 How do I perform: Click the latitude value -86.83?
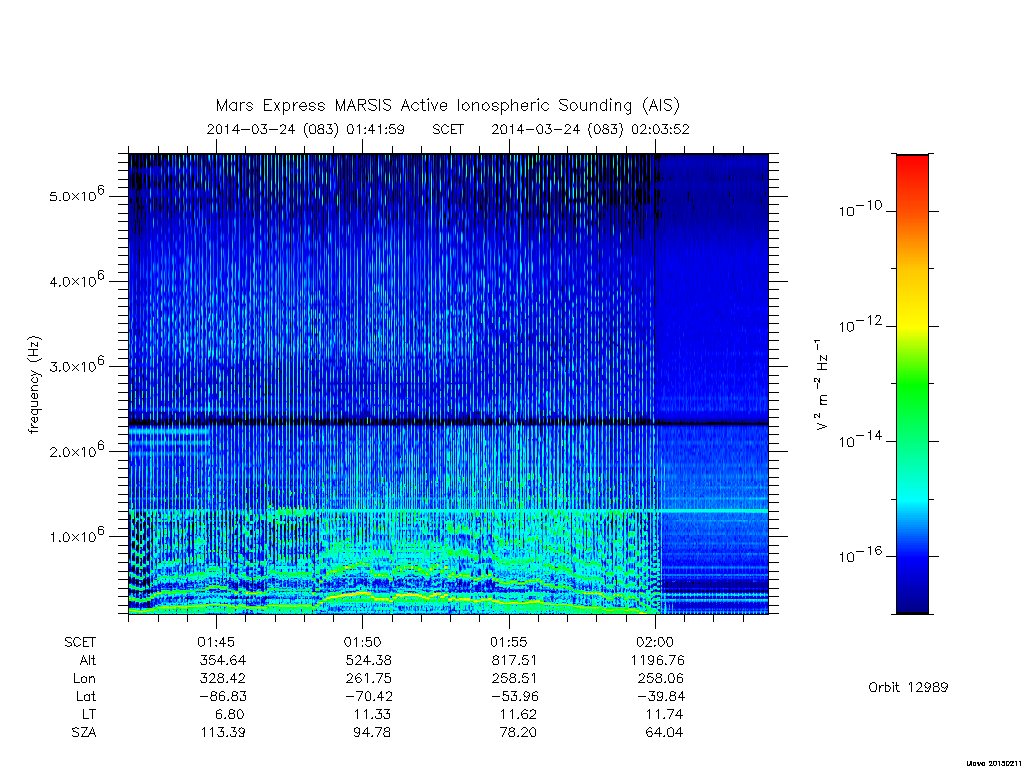pos(223,696)
